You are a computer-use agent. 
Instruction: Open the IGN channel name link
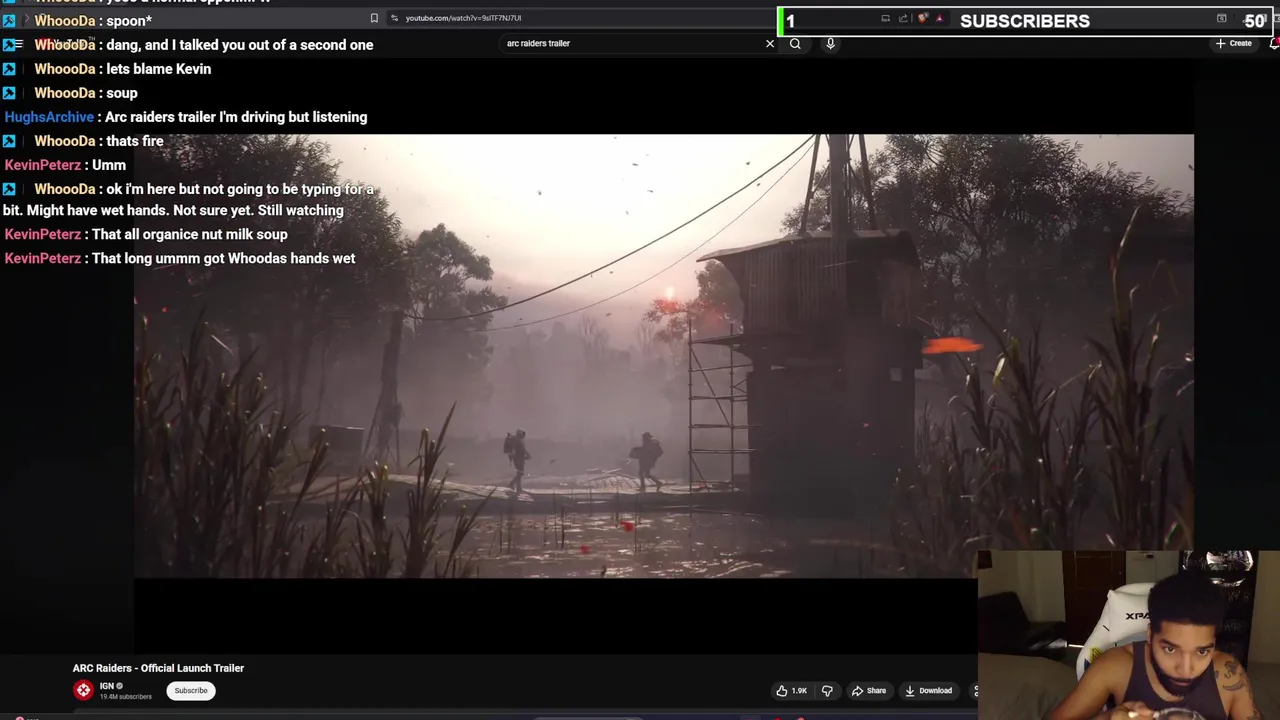[107, 686]
